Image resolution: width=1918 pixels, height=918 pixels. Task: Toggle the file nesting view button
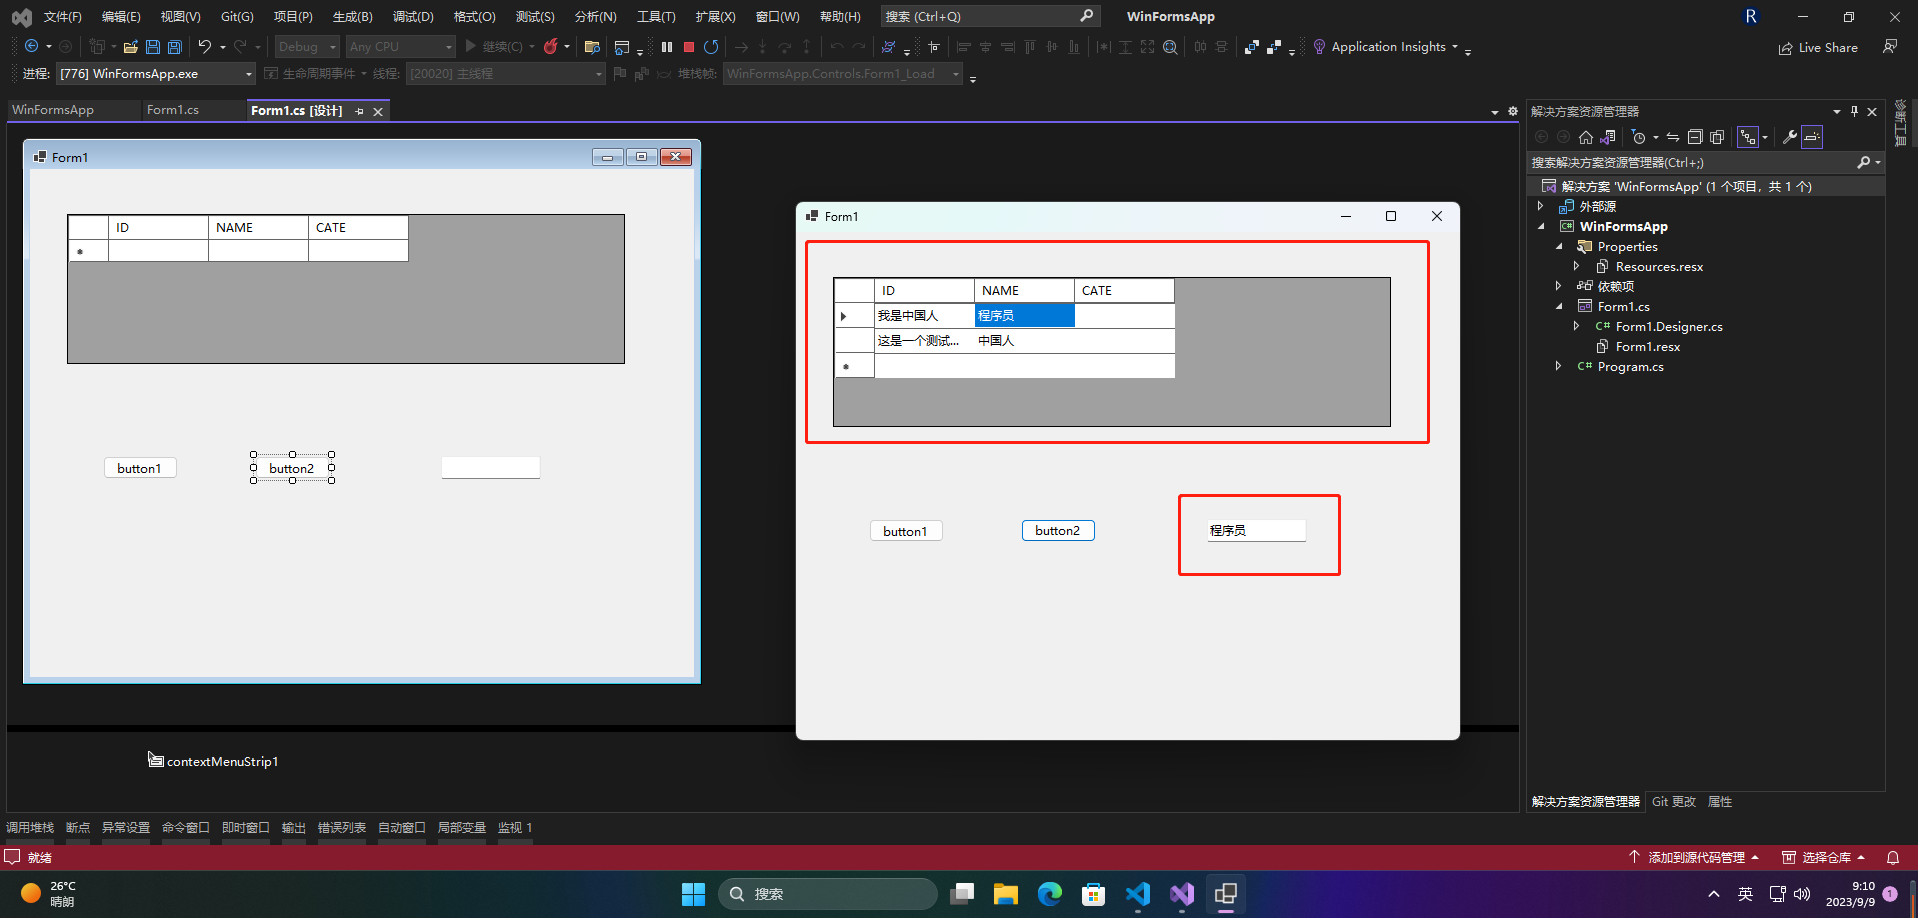click(1748, 137)
